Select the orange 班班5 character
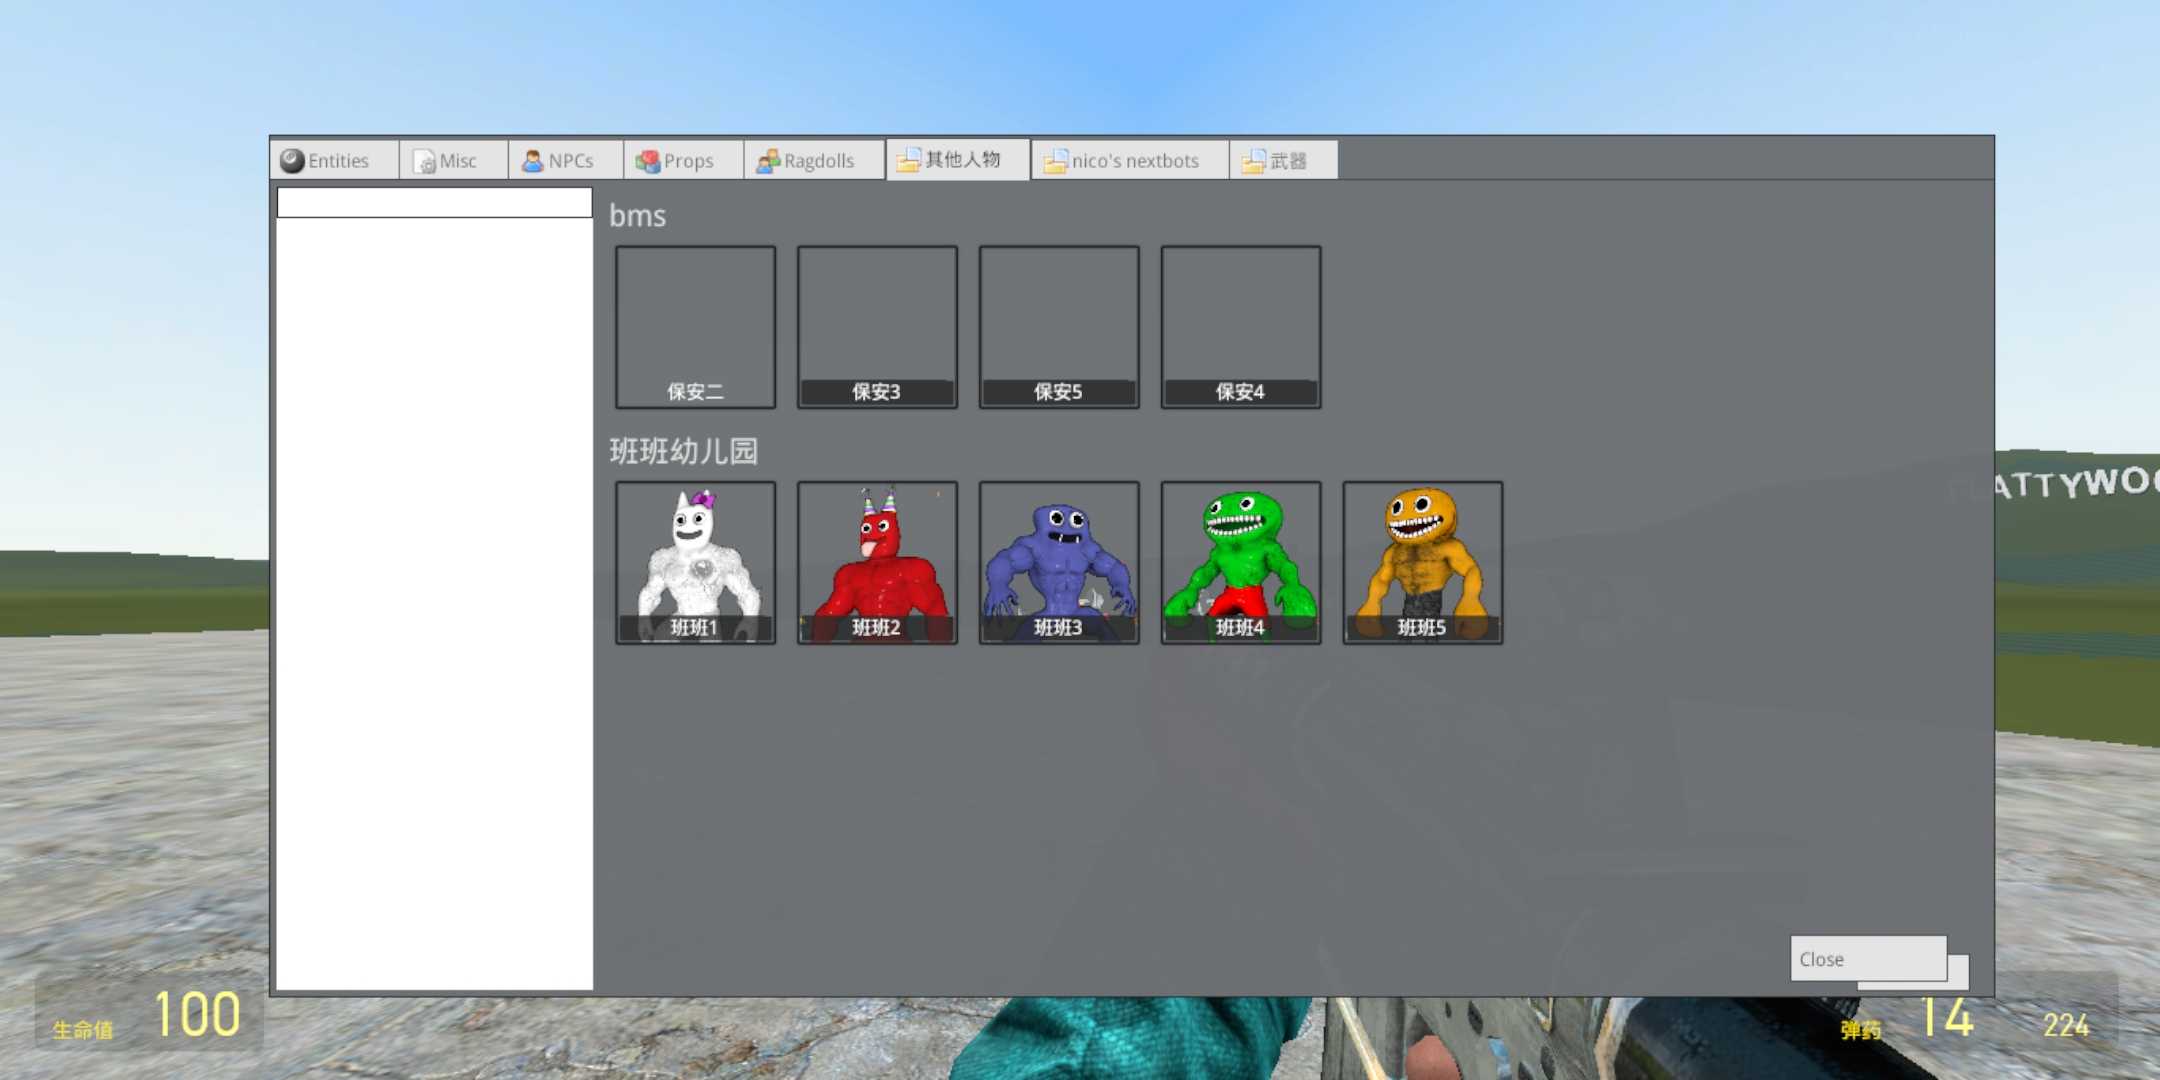The height and width of the screenshot is (1080, 2160). 1423,563
